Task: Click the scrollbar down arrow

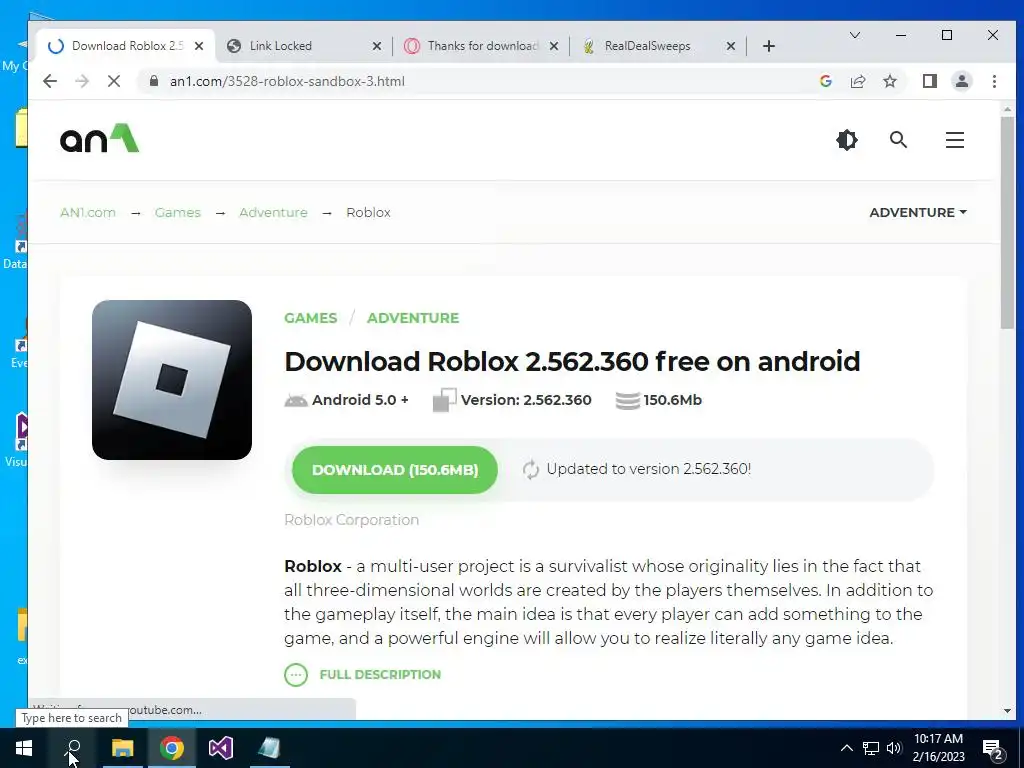Action: click(1007, 711)
